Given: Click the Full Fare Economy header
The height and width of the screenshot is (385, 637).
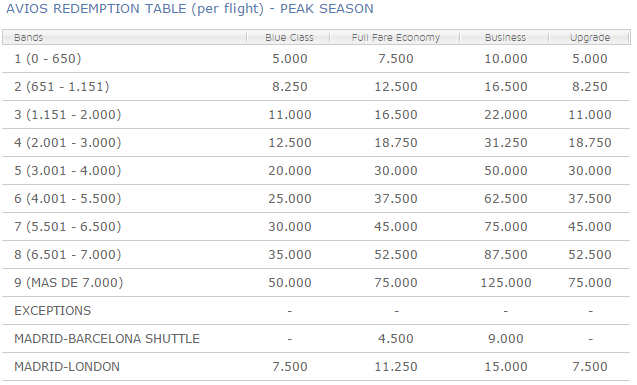Looking at the screenshot, I should click(395, 37).
